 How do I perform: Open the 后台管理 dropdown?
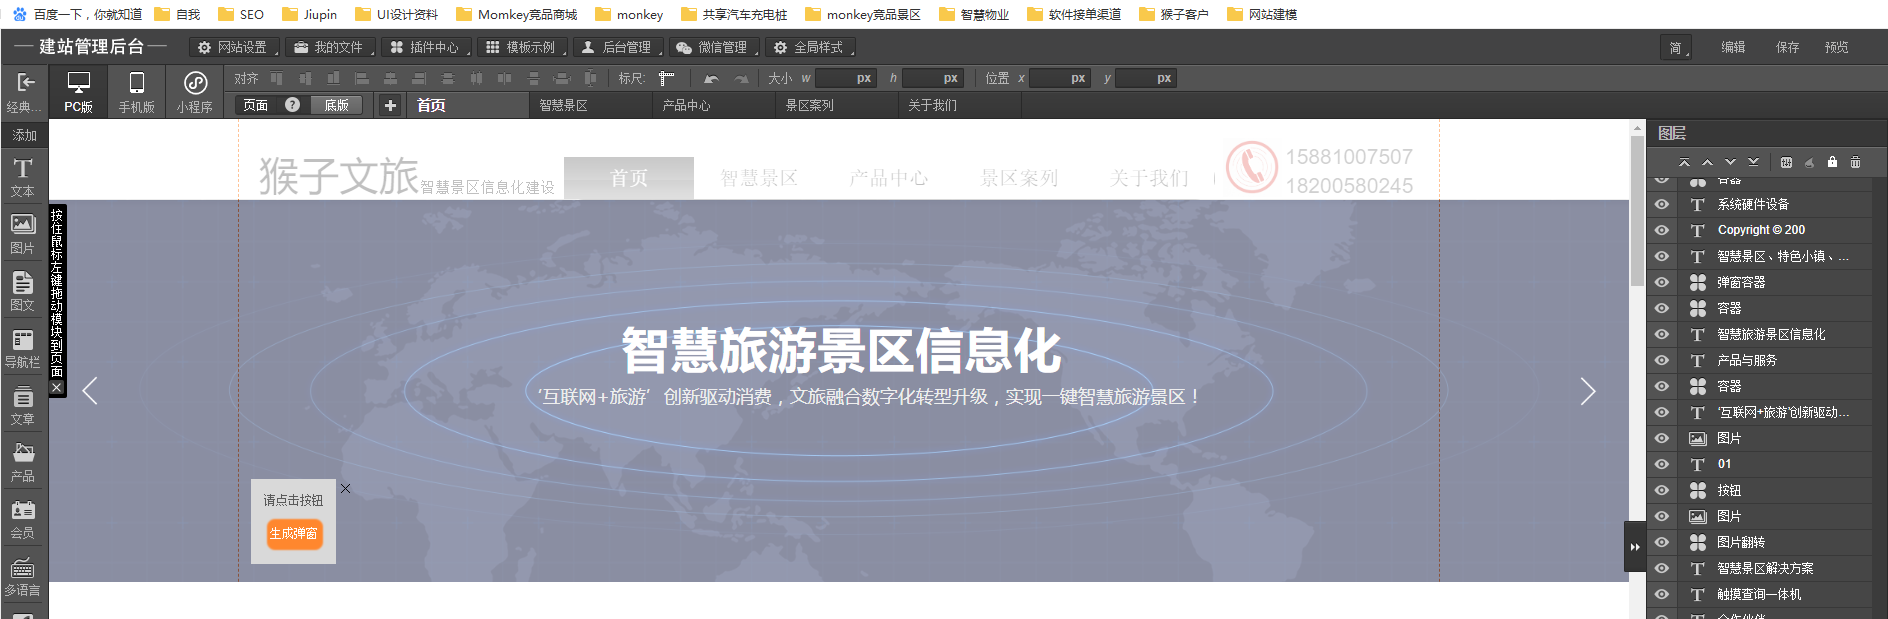[618, 47]
